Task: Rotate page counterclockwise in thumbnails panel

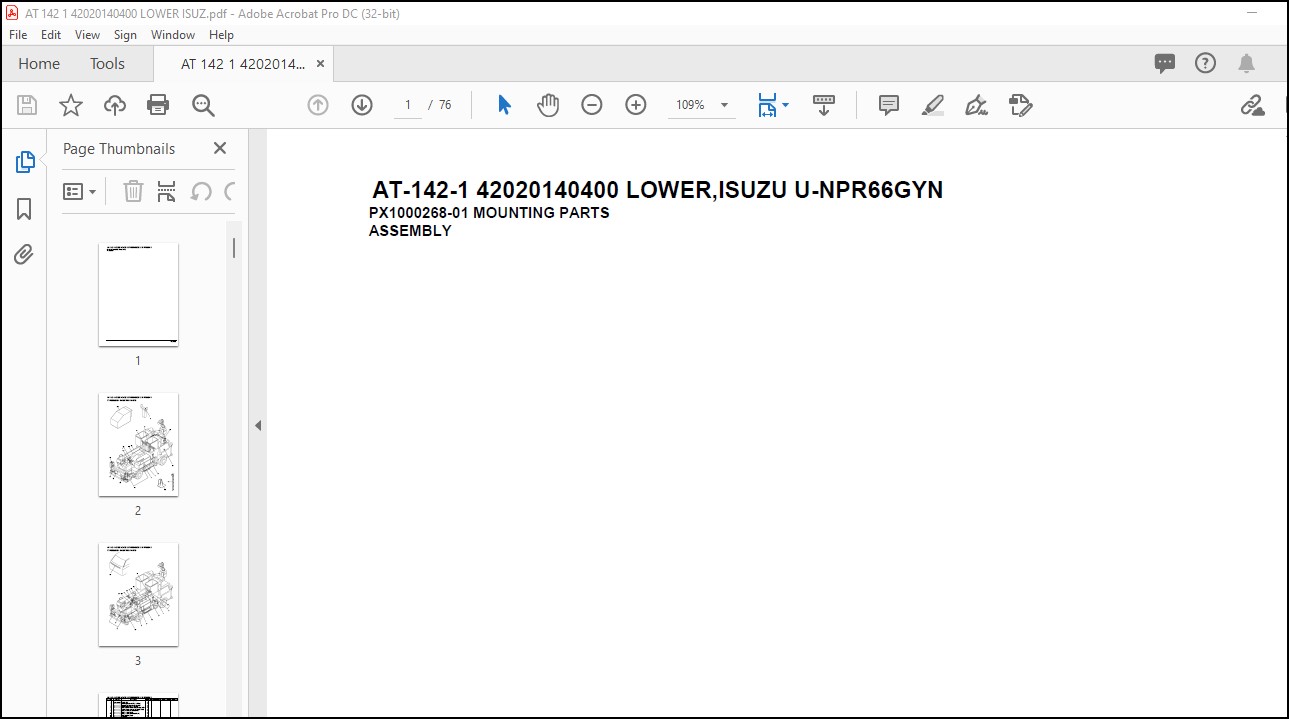Action: [201, 191]
